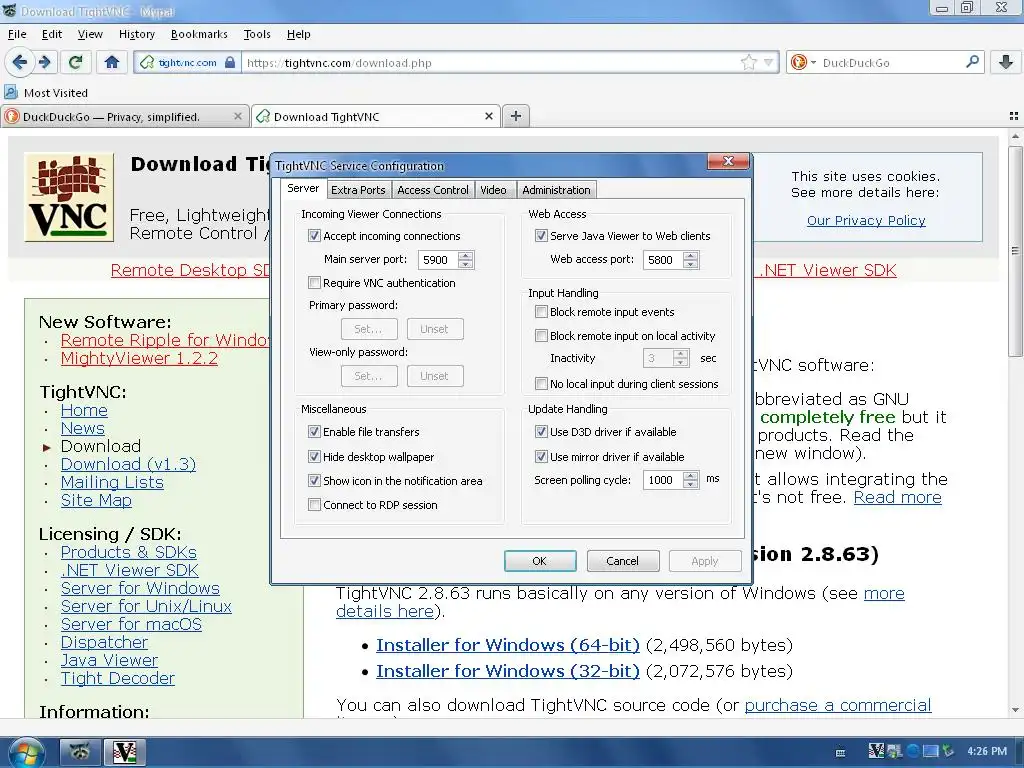Click OK in TightVNC configuration dialog
This screenshot has width=1024, height=768.
point(539,561)
